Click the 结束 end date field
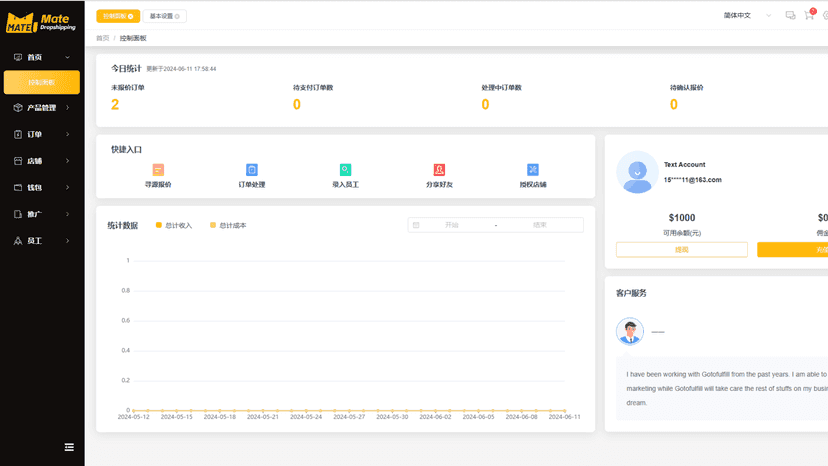 [540, 225]
